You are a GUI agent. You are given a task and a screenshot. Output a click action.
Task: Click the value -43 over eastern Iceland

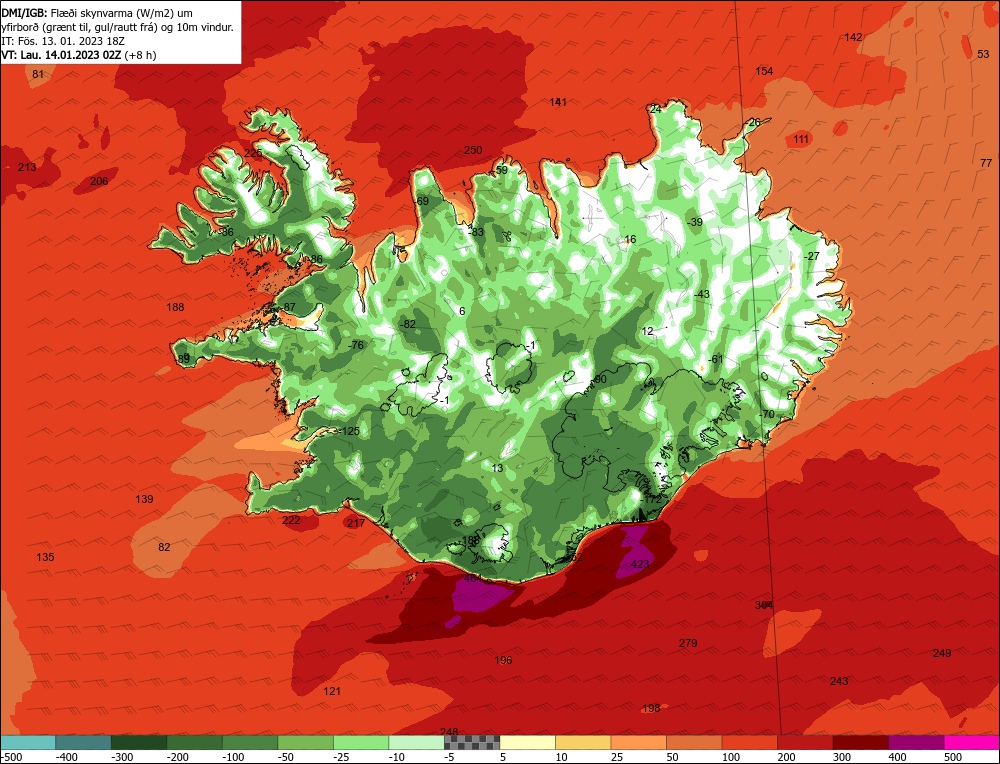point(702,294)
